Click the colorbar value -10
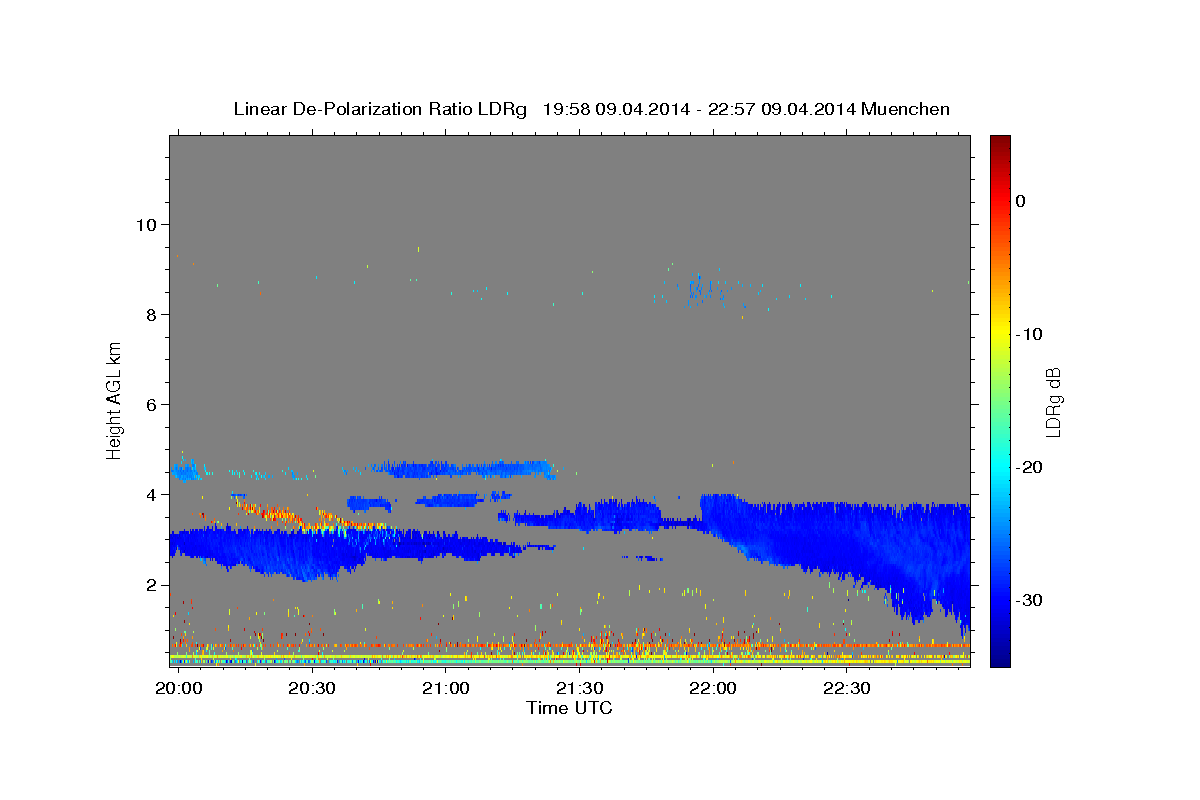 point(1029,334)
